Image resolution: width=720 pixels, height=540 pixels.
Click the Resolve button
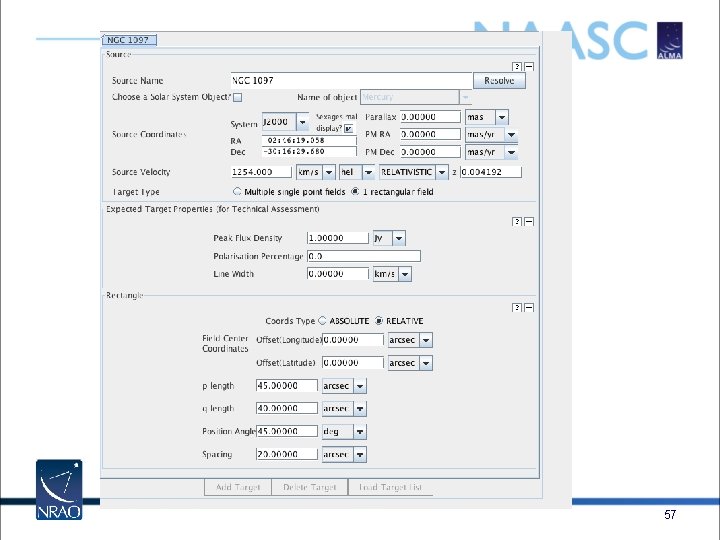coord(499,81)
